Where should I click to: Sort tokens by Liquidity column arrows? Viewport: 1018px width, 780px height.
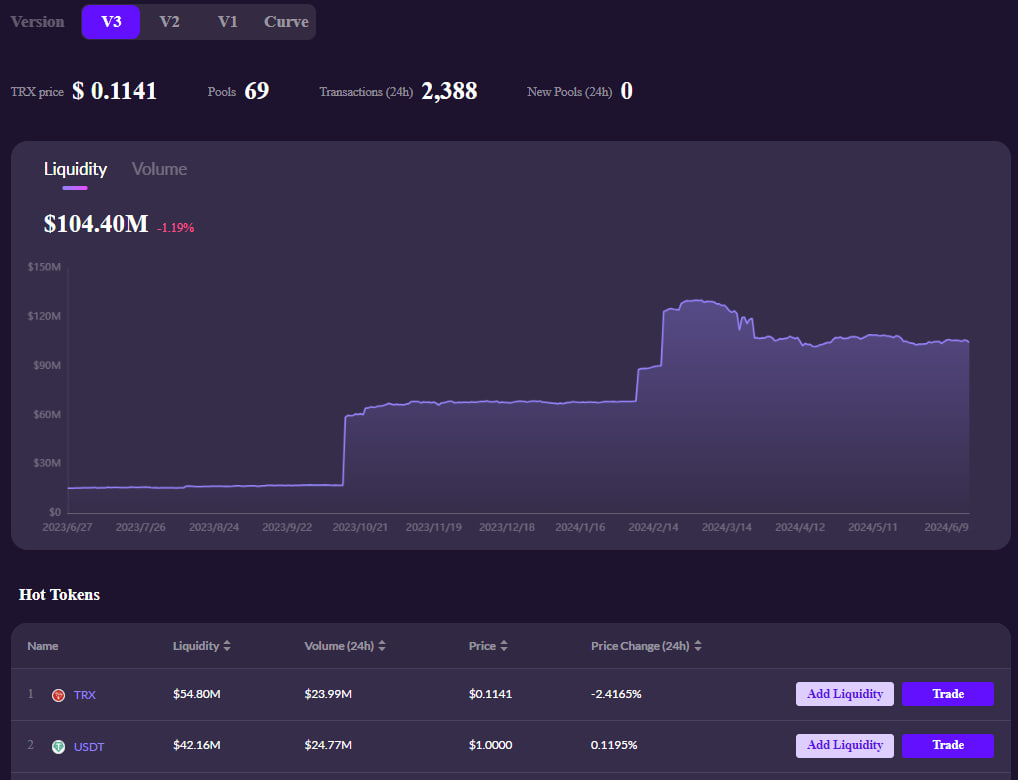227,646
